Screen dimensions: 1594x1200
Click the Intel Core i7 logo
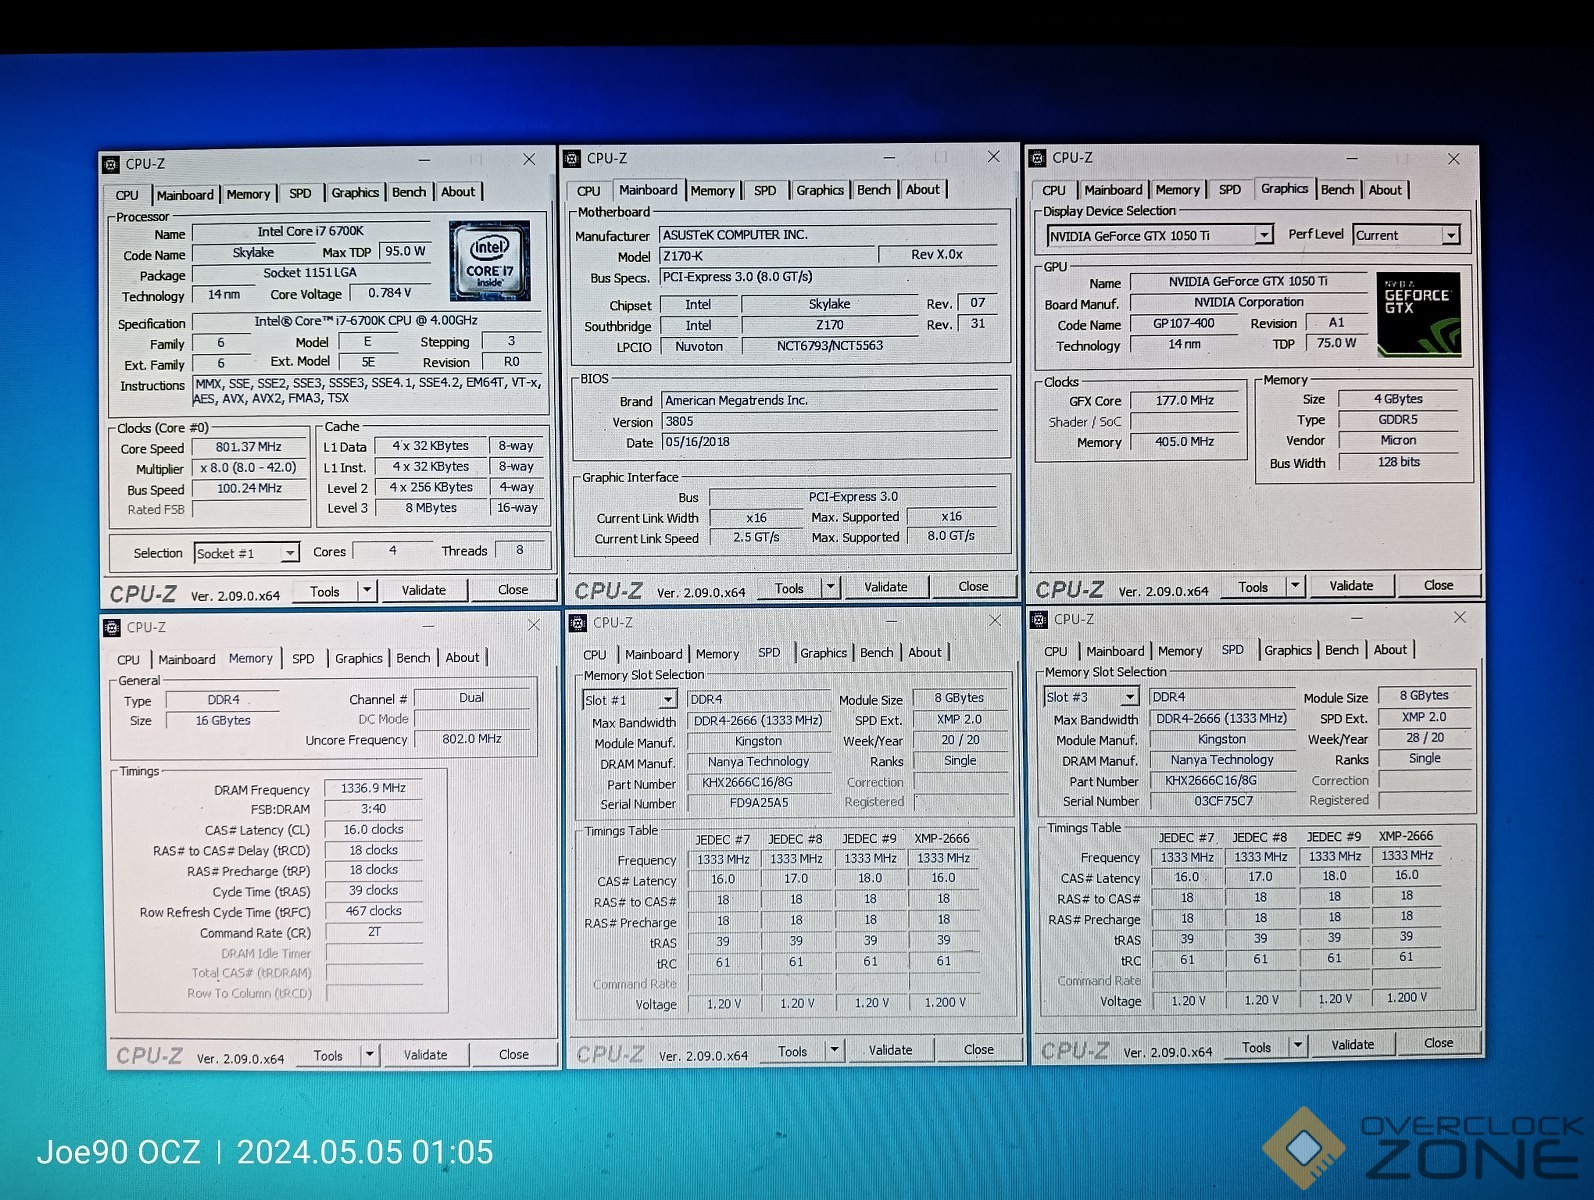click(490, 262)
